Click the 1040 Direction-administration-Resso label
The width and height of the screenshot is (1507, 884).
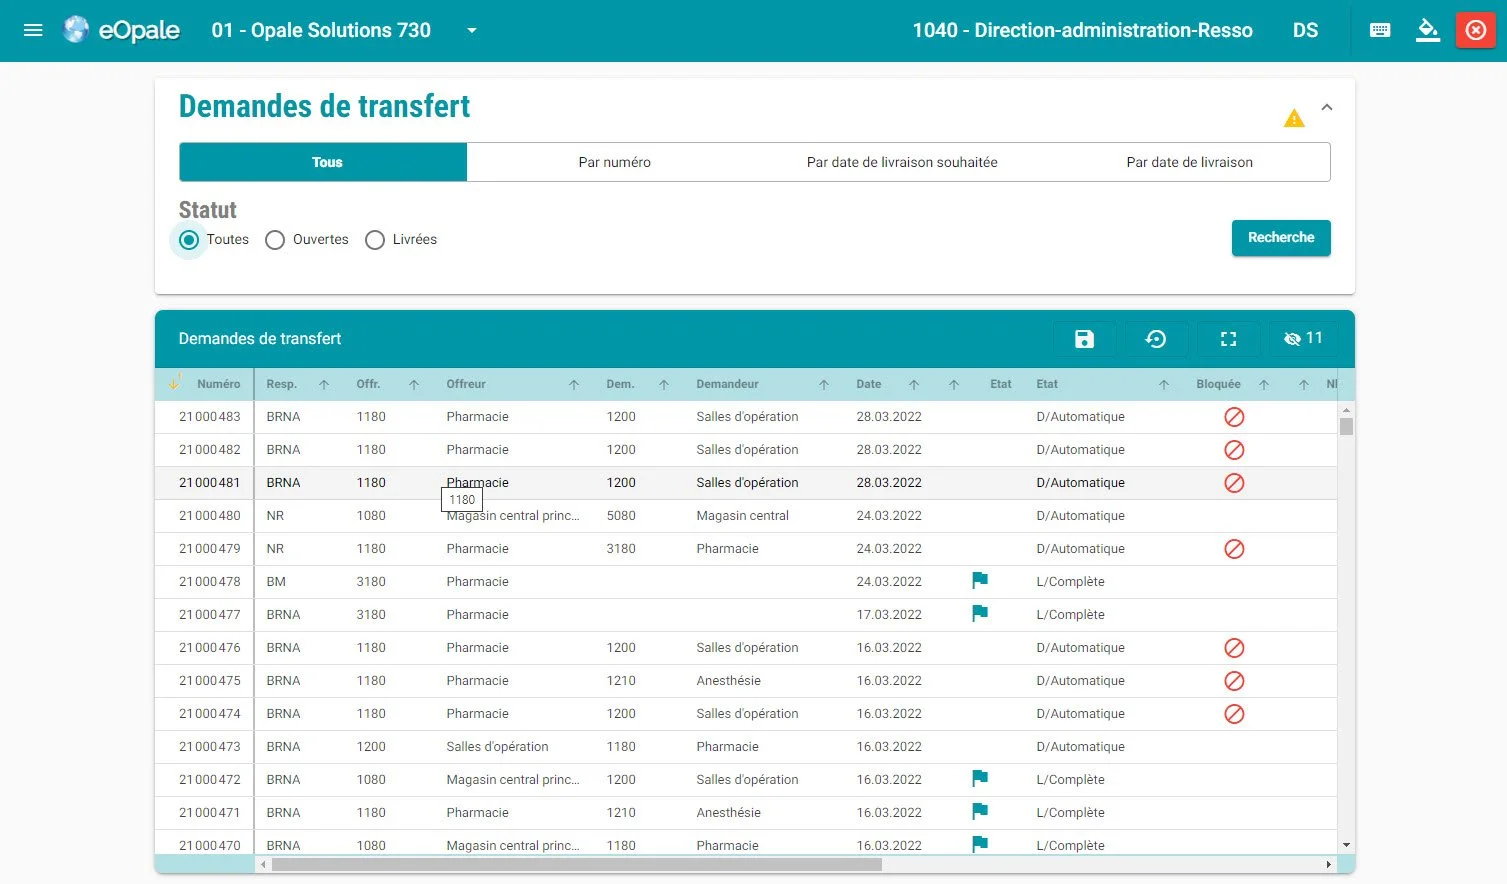pyautogui.click(x=1082, y=30)
